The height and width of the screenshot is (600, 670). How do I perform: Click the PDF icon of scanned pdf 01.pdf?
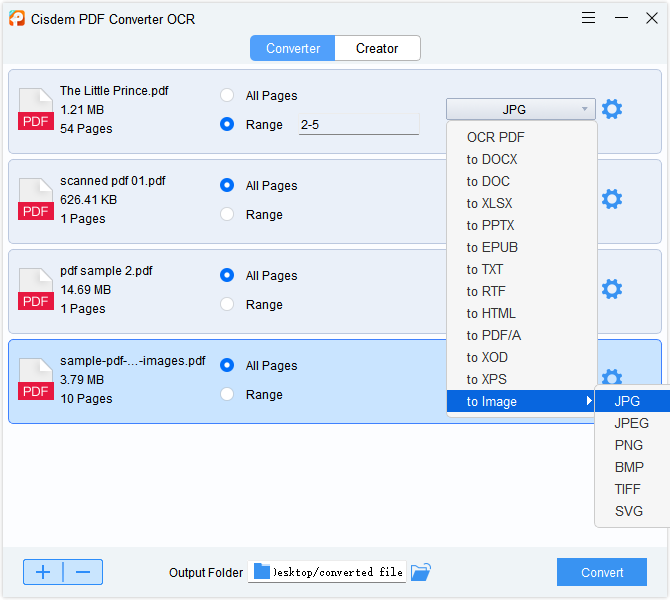point(36,199)
